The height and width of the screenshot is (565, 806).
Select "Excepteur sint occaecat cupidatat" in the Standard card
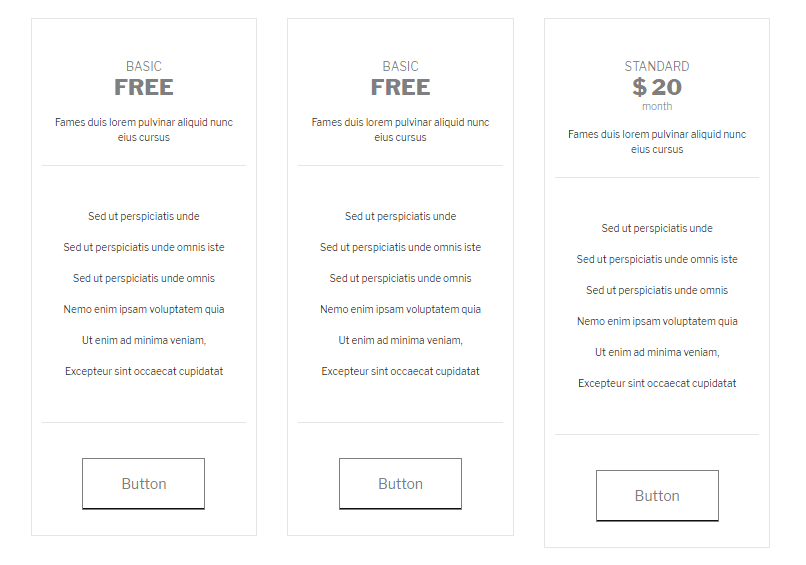(657, 383)
